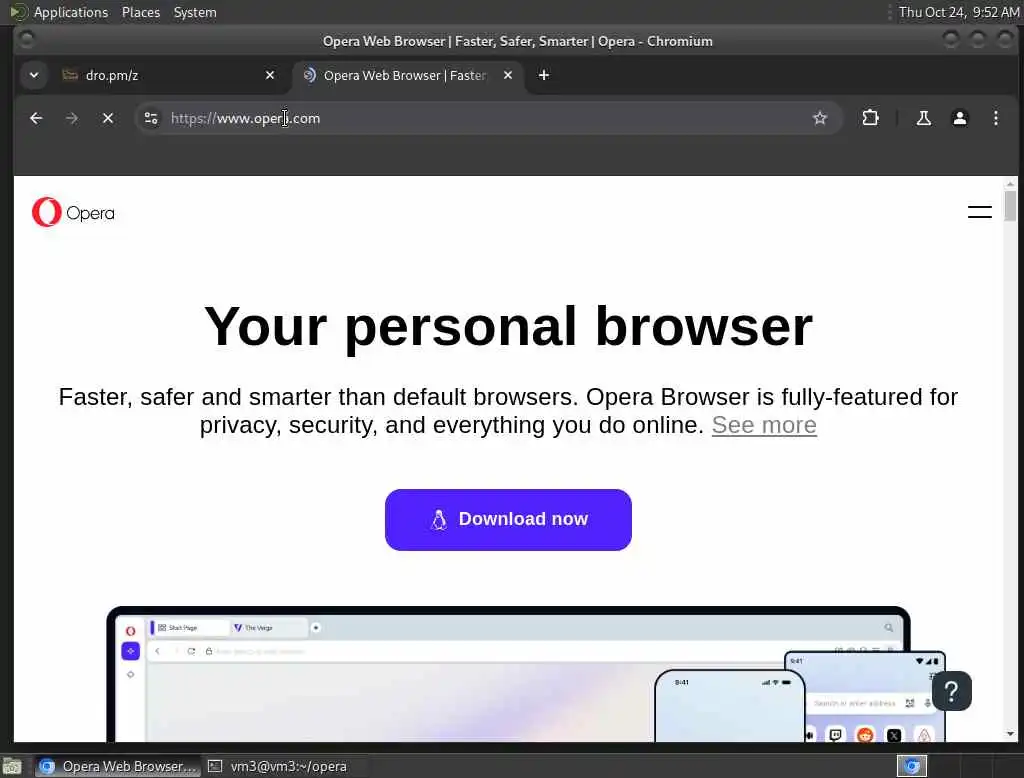Go back with the browser back arrow
This screenshot has height=778, width=1024.
pos(36,118)
